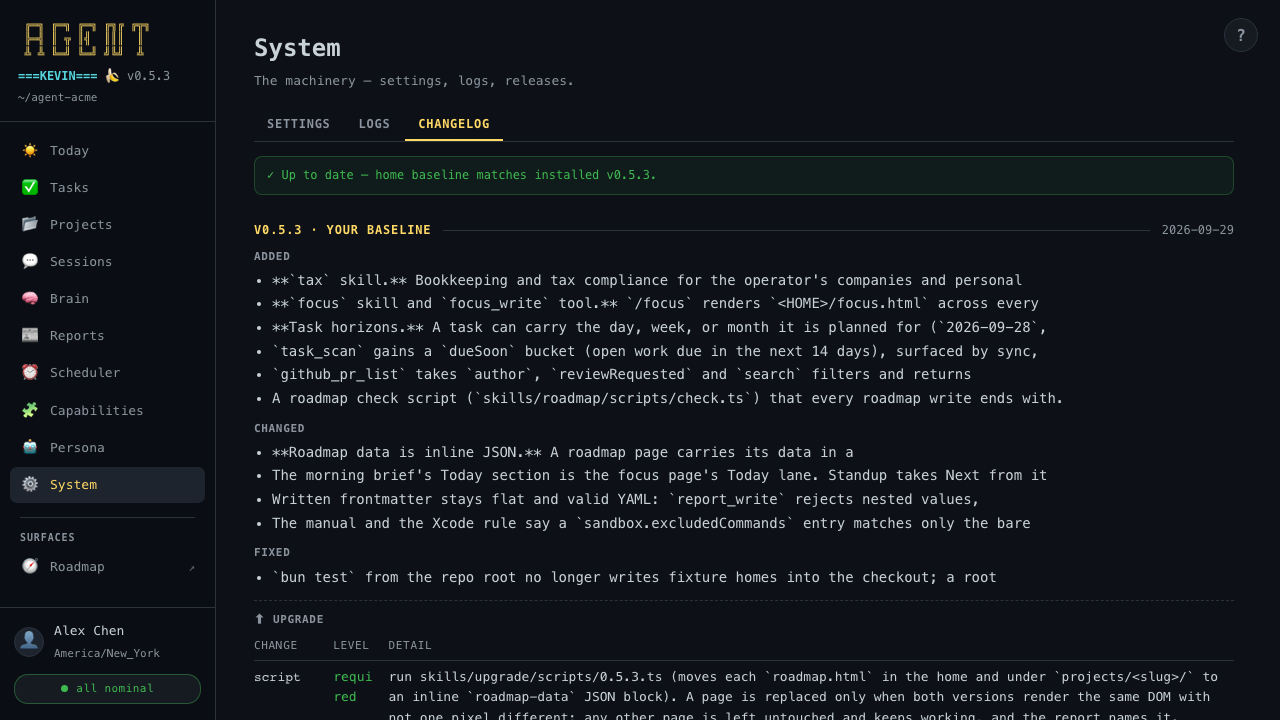The width and height of the screenshot is (1280, 720).
Task: Click the 'all nominal' status button
Action: coord(107,688)
